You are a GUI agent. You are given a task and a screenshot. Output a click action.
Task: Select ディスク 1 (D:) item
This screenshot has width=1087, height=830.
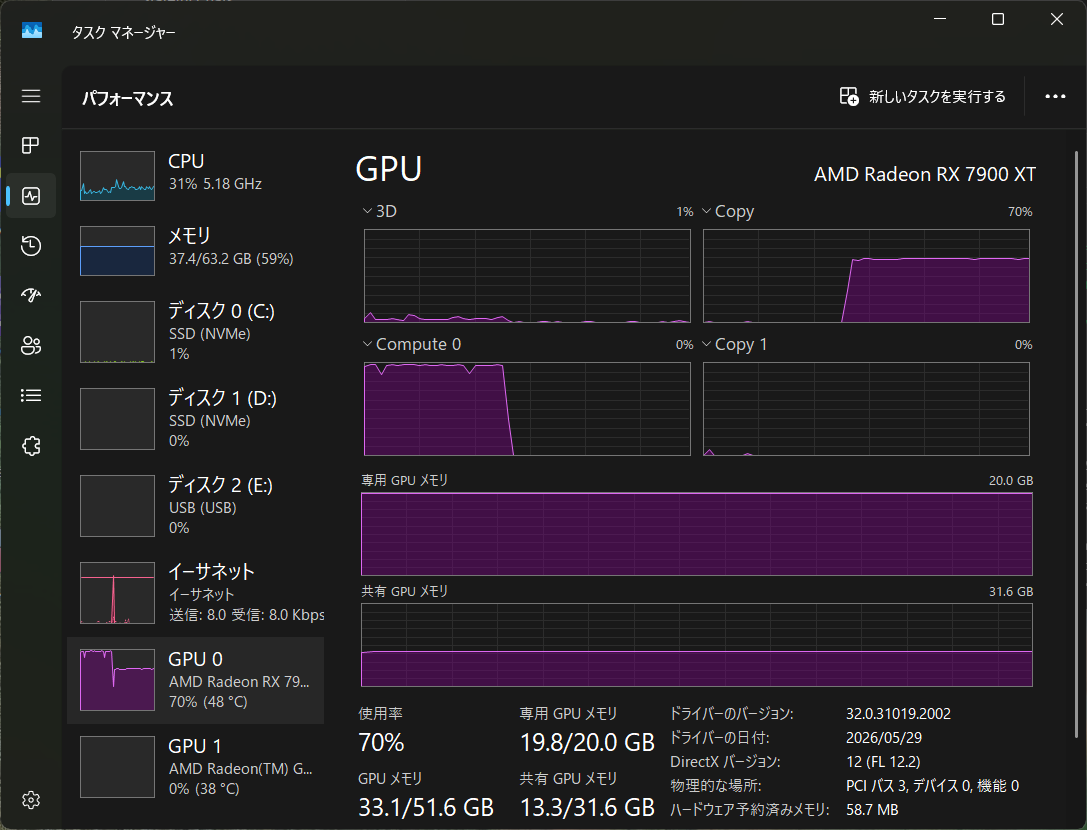pos(195,419)
